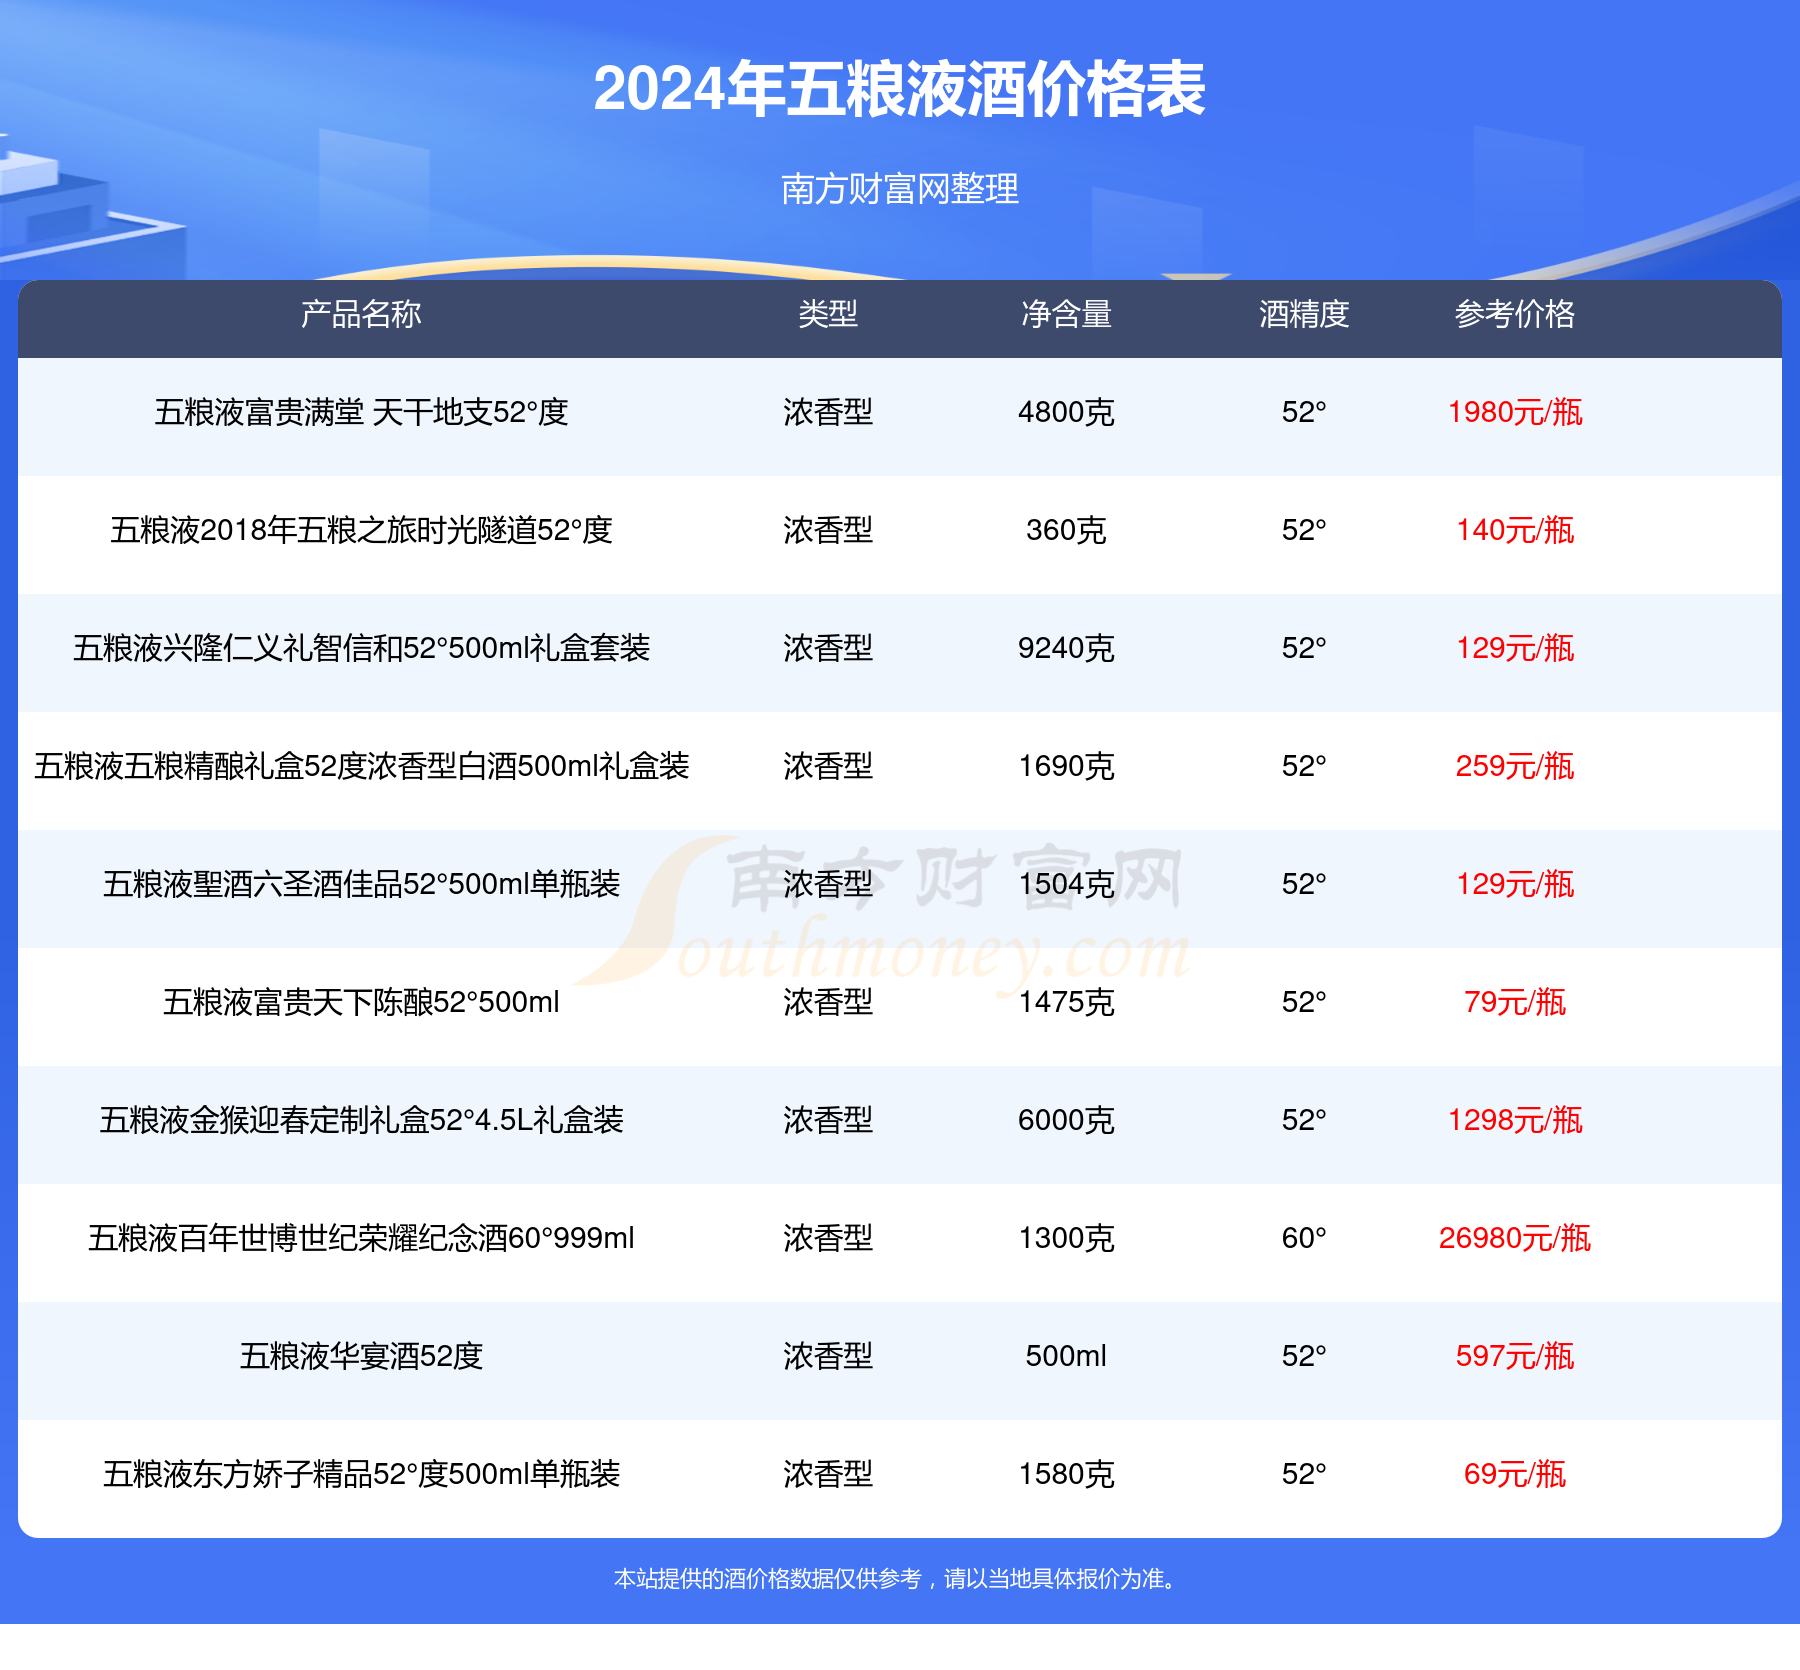
Task: Click 浓香型 in the 富贵满堂 row
Action: [828, 412]
